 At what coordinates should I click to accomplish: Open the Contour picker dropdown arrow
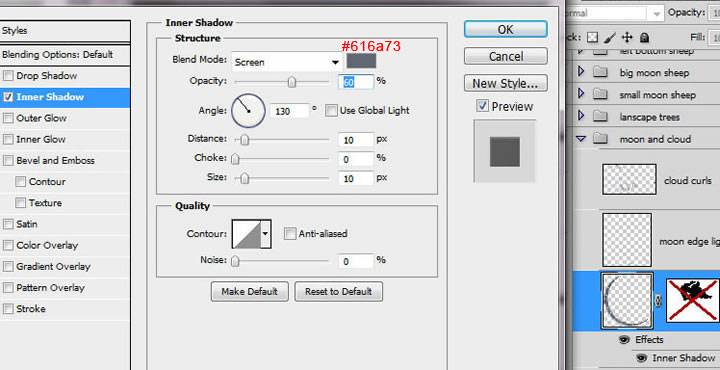pos(265,234)
